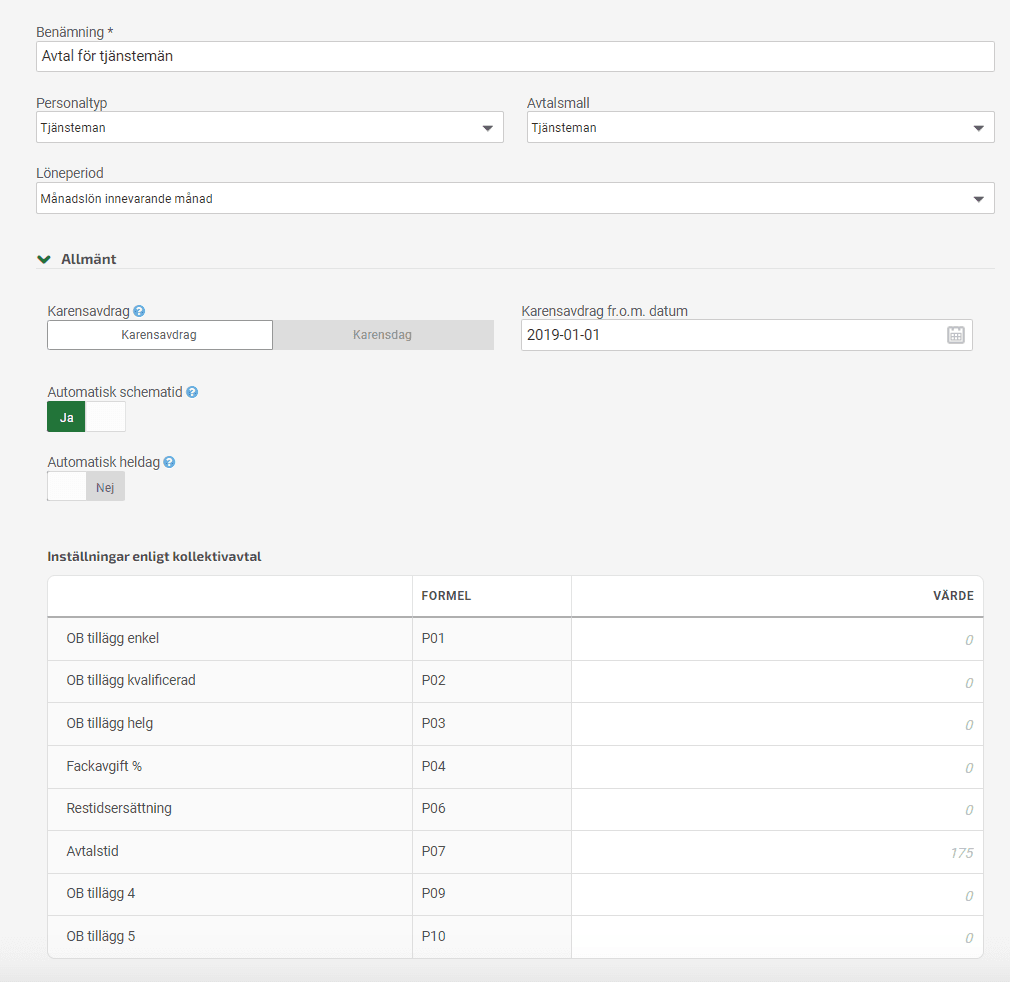The height and width of the screenshot is (982, 1010).
Task: Click the OB tillägg enkel label
Action: pyautogui.click(x=113, y=638)
